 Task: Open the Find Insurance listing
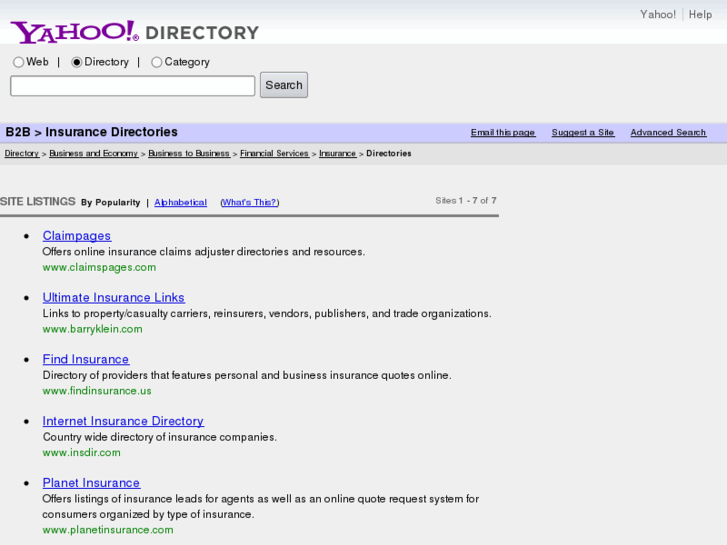pyautogui.click(x=86, y=359)
